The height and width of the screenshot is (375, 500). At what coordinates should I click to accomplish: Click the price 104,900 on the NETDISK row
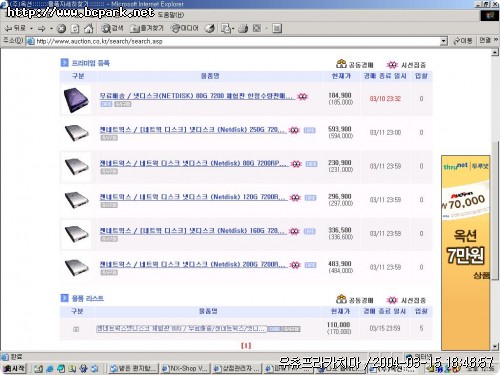340,95
